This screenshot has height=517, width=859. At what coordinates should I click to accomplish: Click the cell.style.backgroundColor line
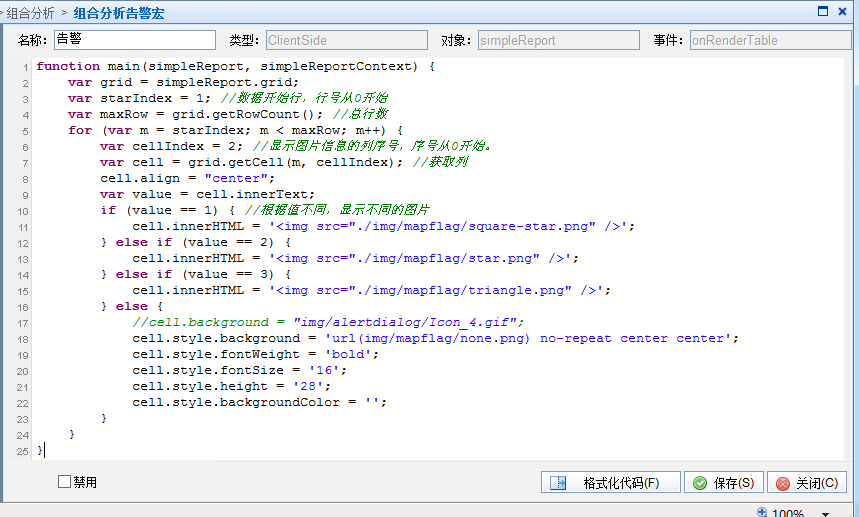259,402
